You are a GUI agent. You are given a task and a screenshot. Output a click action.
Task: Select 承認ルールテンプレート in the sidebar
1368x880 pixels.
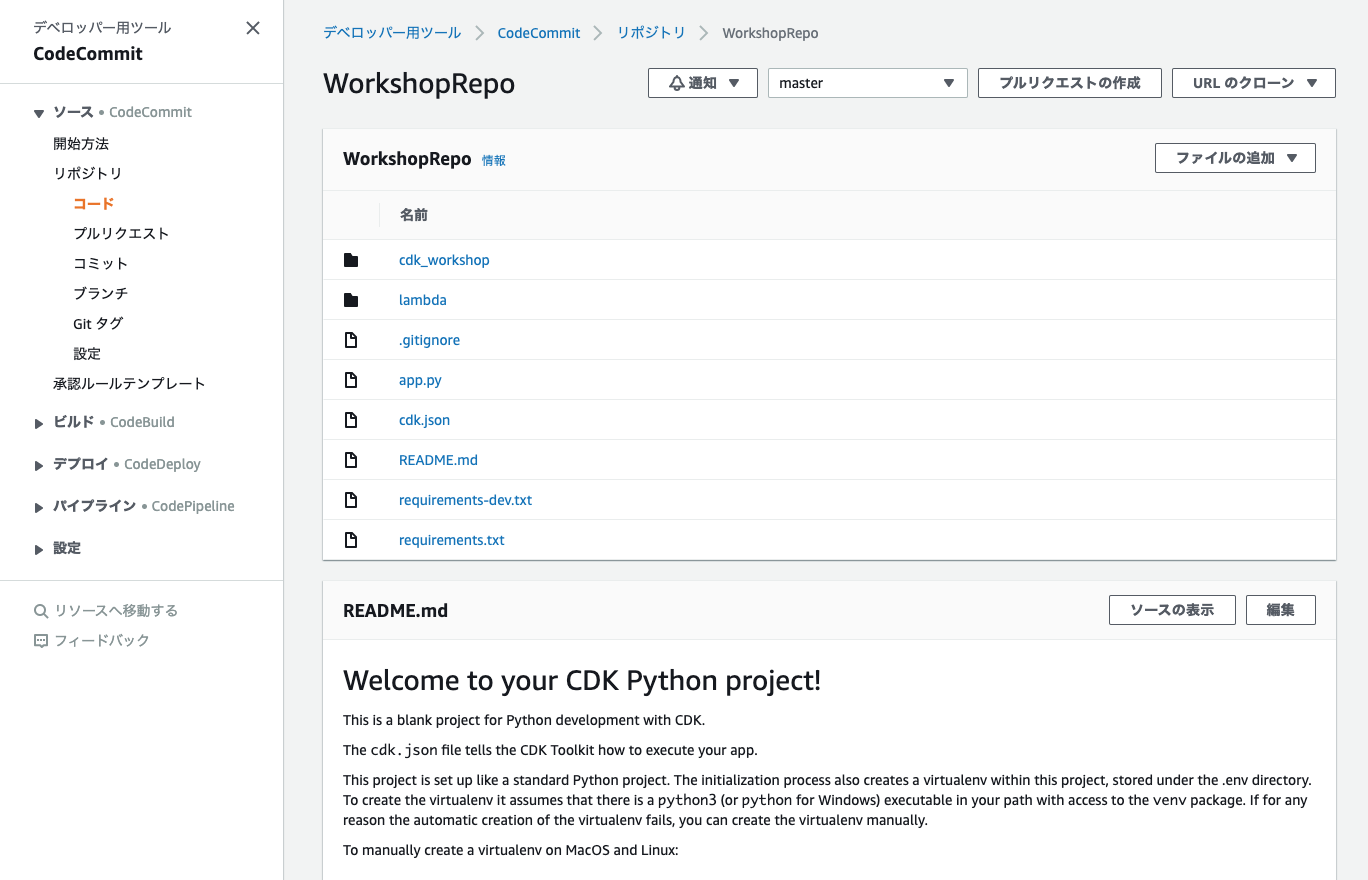[129, 384]
